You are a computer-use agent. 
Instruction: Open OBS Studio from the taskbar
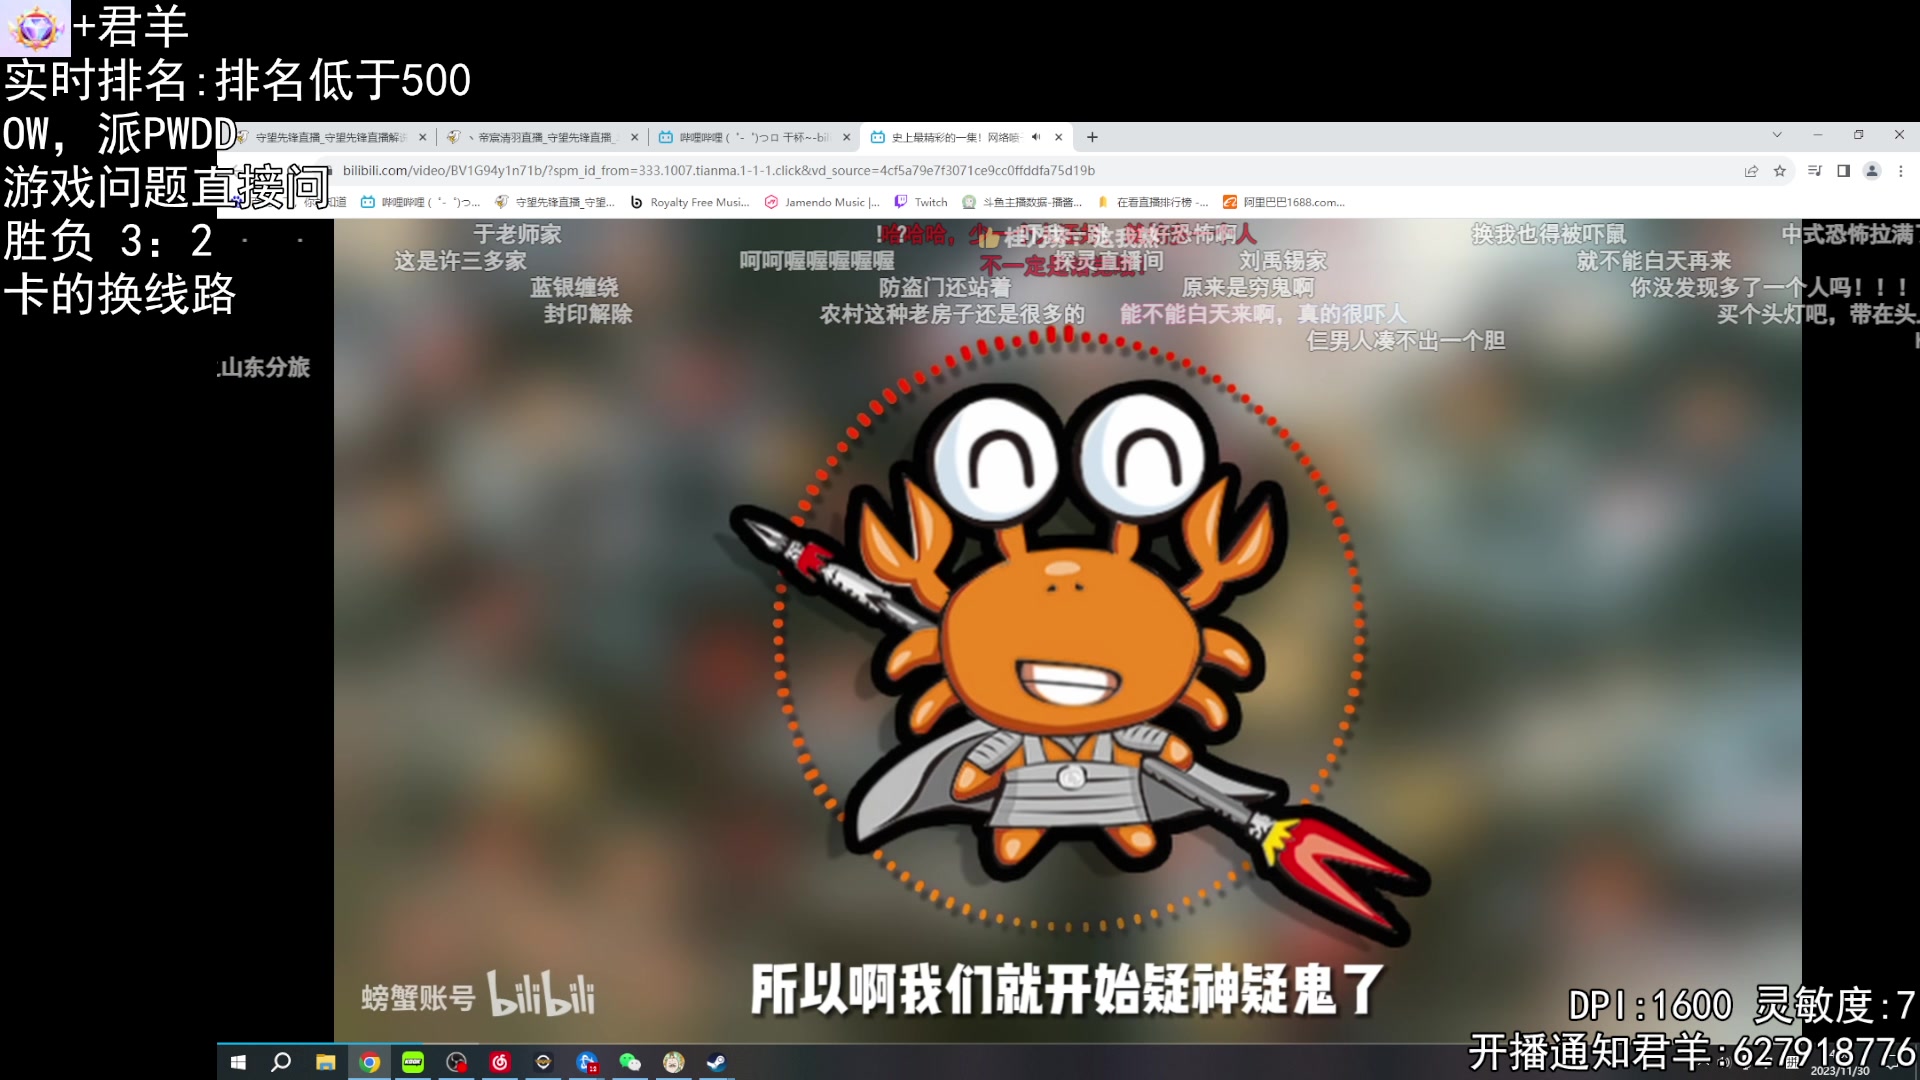tap(457, 1062)
